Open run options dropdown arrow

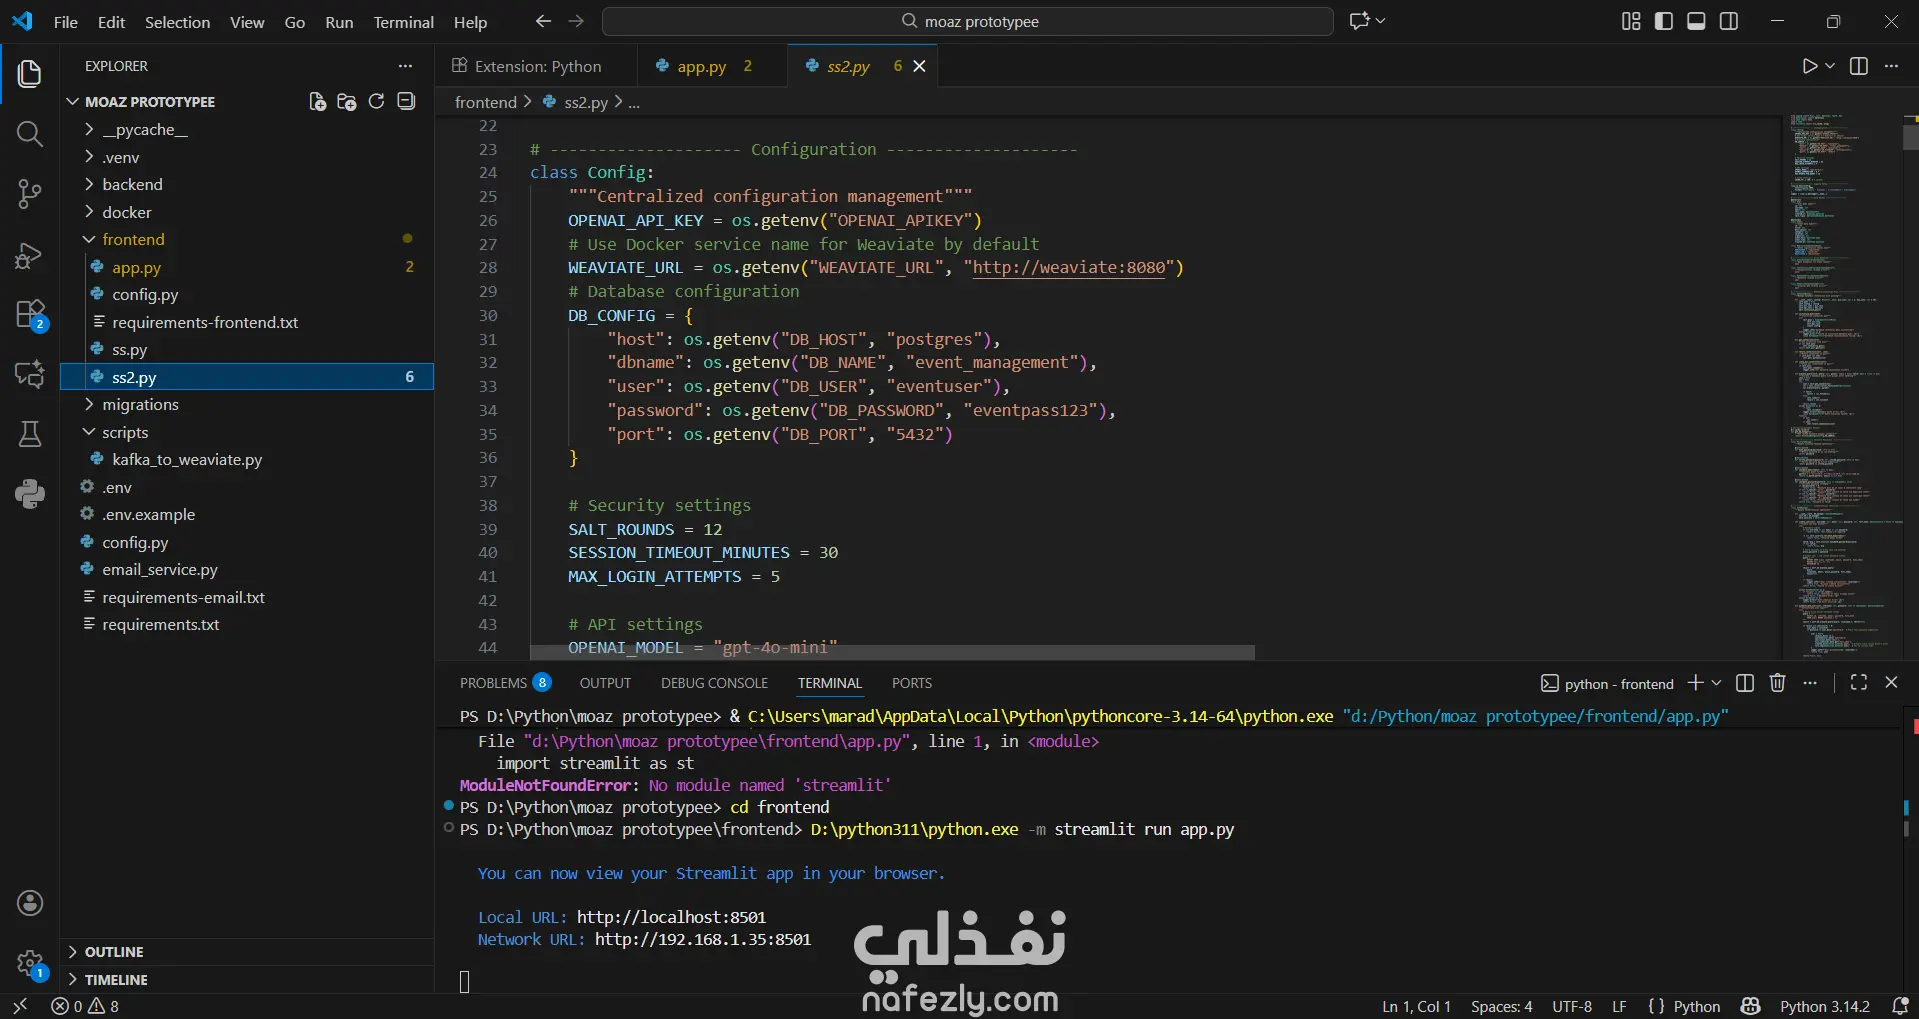click(x=1830, y=66)
